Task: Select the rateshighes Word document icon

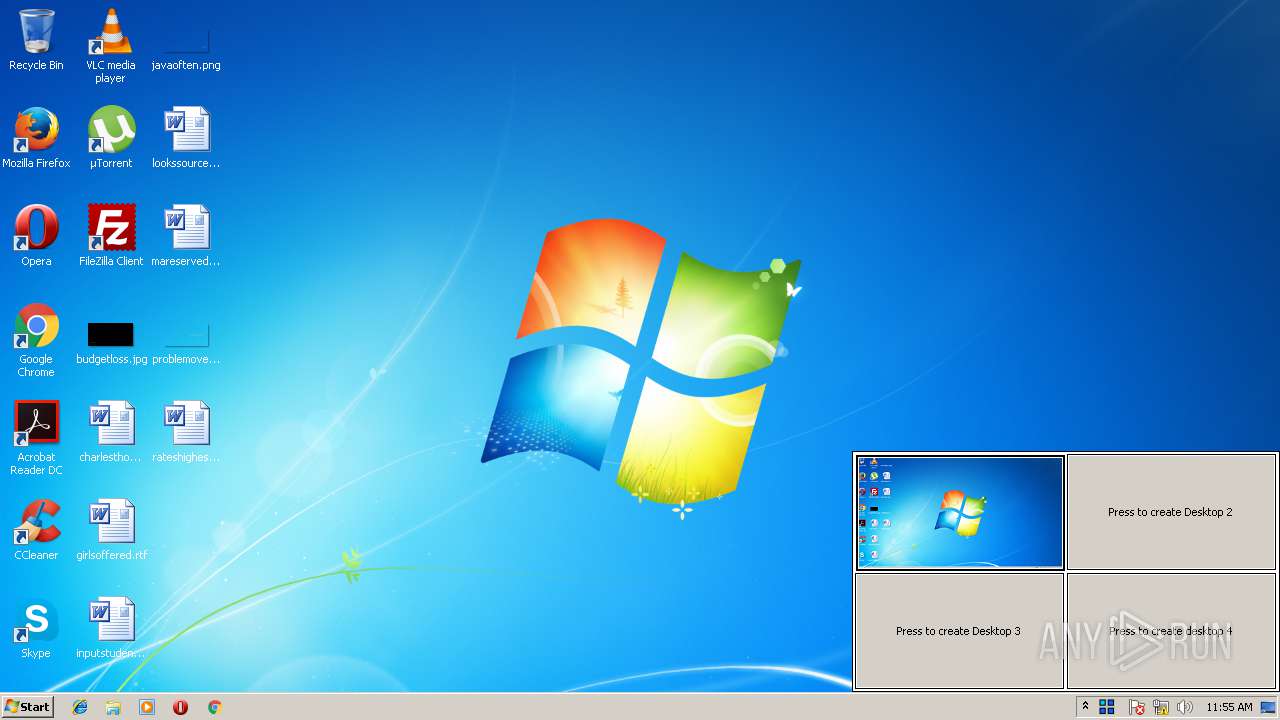Action: coord(186,432)
